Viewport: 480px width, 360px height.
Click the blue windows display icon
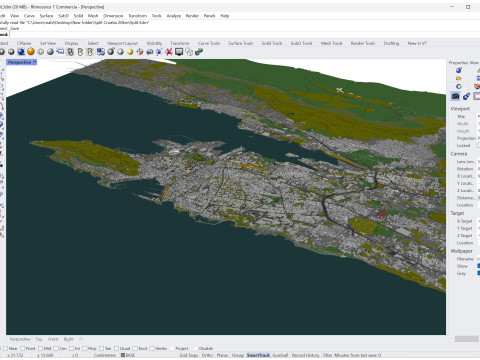tap(101, 52)
